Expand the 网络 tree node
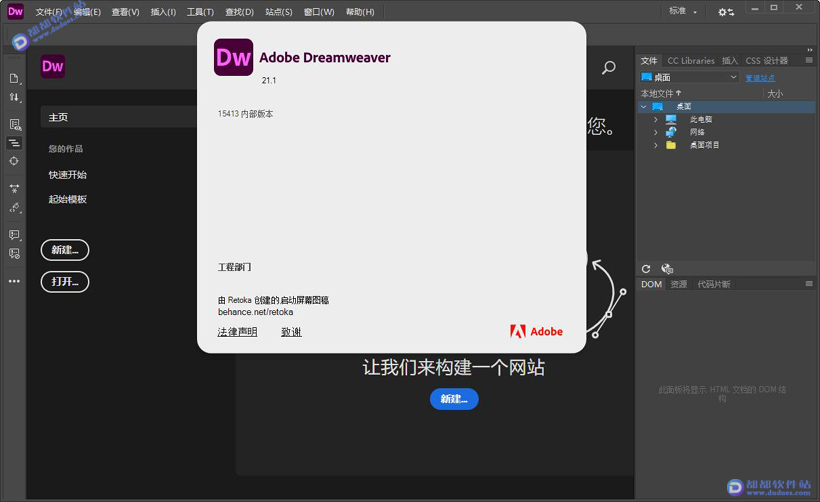The image size is (820, 502). tap(655, 132)
